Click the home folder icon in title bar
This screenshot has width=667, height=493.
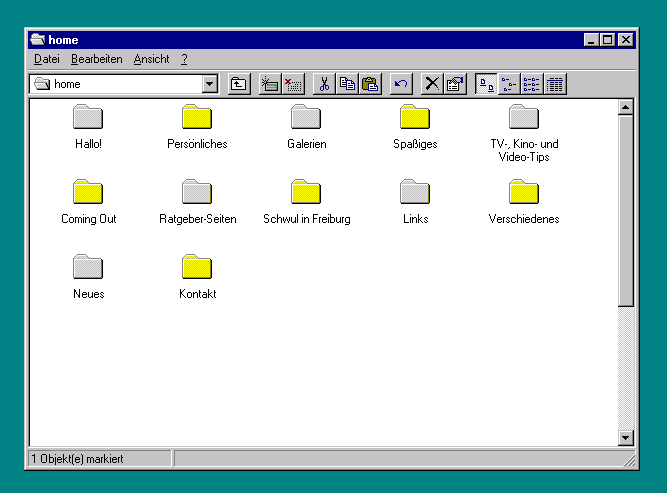pyautogui.click(x=38, y=40)
